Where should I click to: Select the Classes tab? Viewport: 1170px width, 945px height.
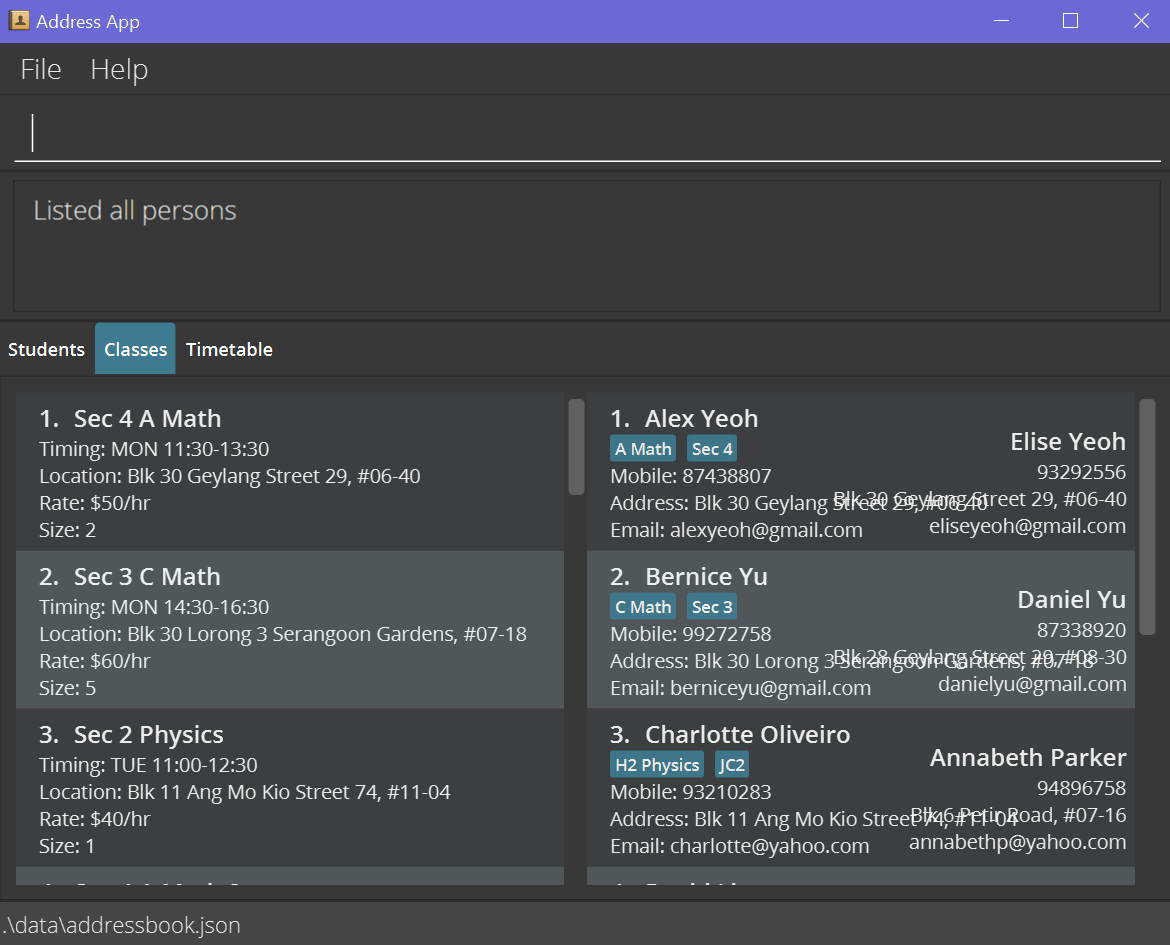click(135, 349)
